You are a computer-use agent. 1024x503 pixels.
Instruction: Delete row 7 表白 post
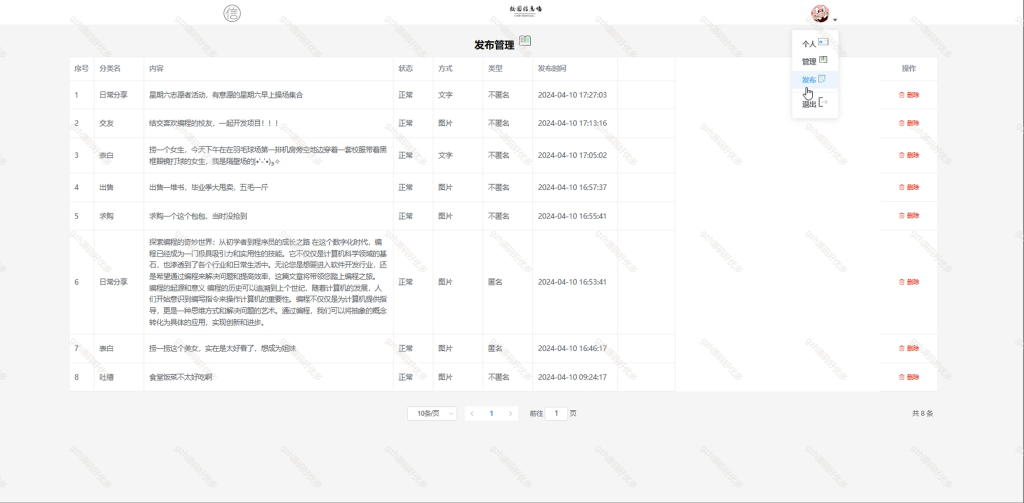908,348
